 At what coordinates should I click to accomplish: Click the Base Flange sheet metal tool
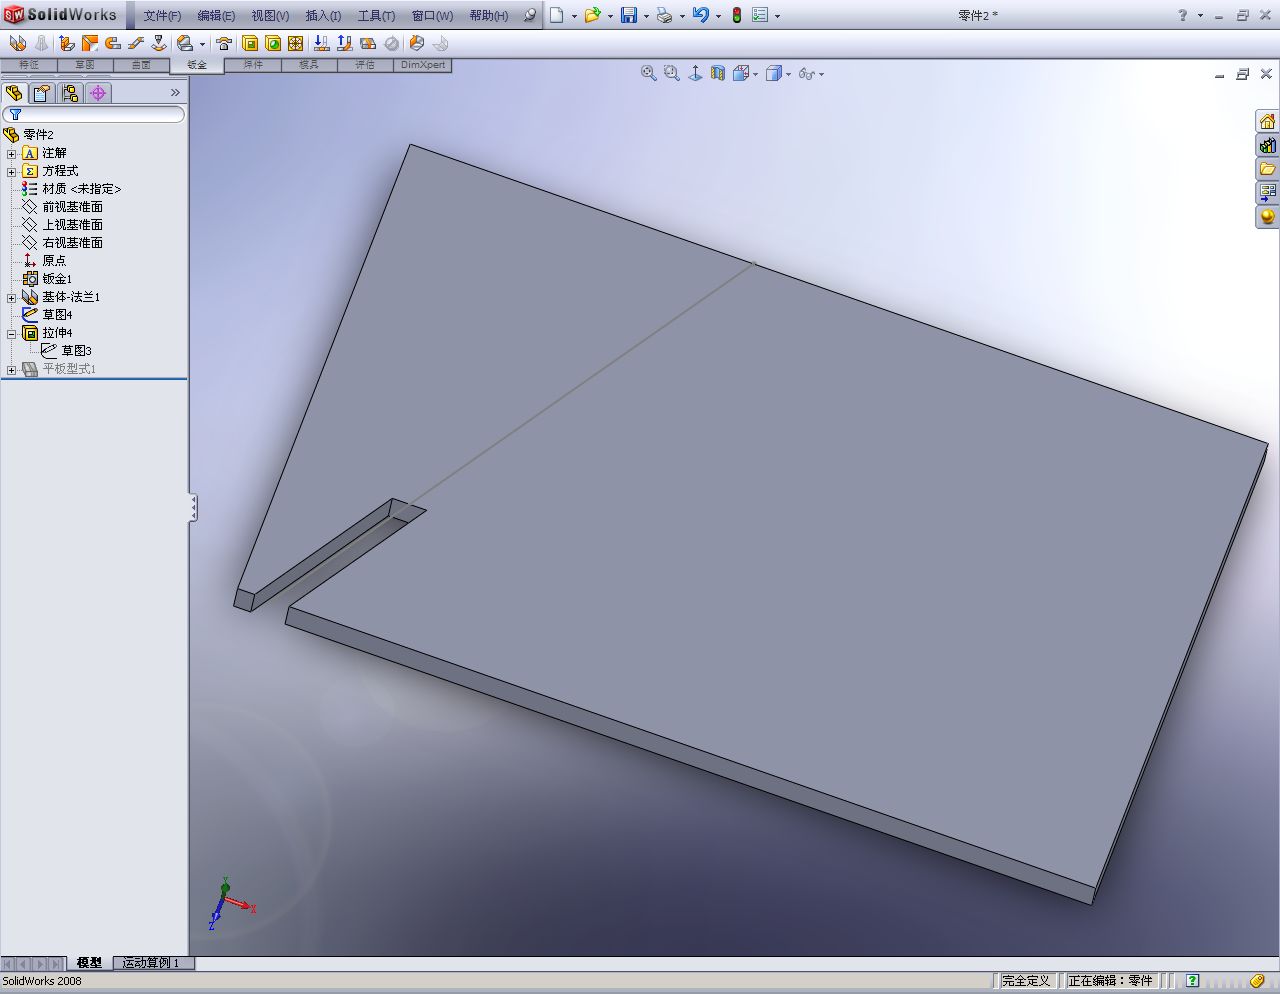17,43
